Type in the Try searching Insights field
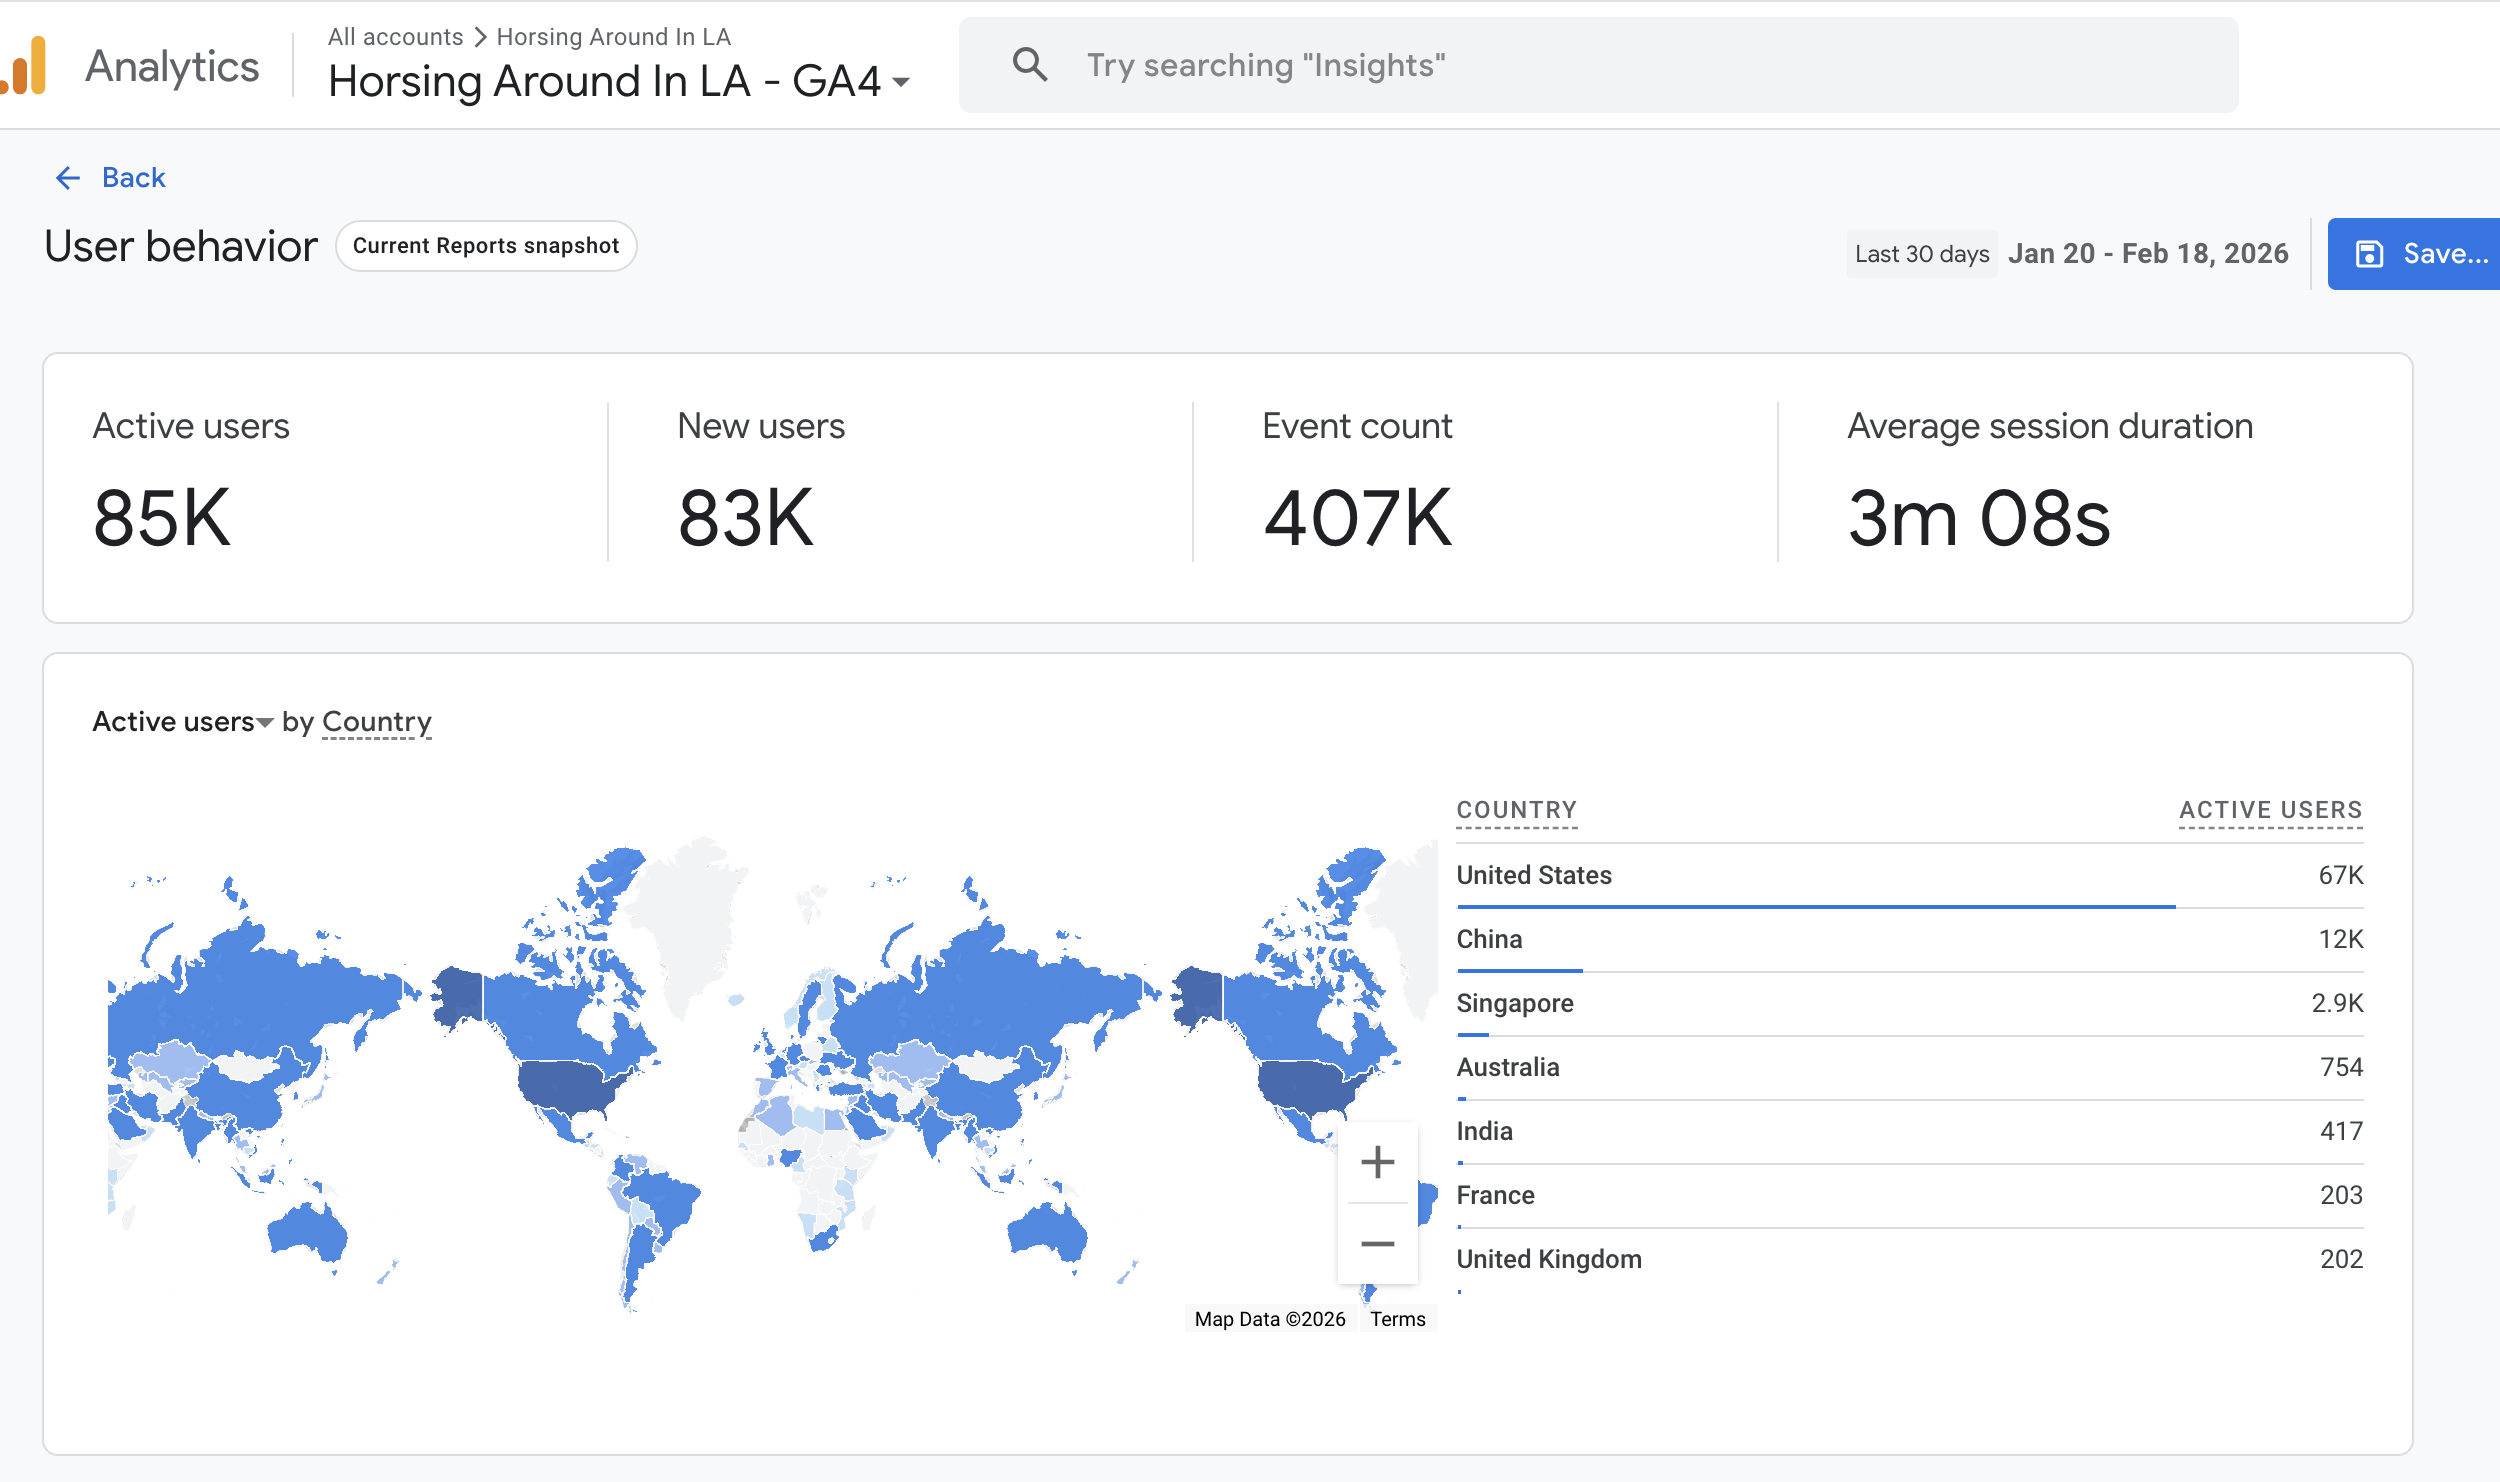This screenshot has height=1482, width=2500. click(1600, 65)
